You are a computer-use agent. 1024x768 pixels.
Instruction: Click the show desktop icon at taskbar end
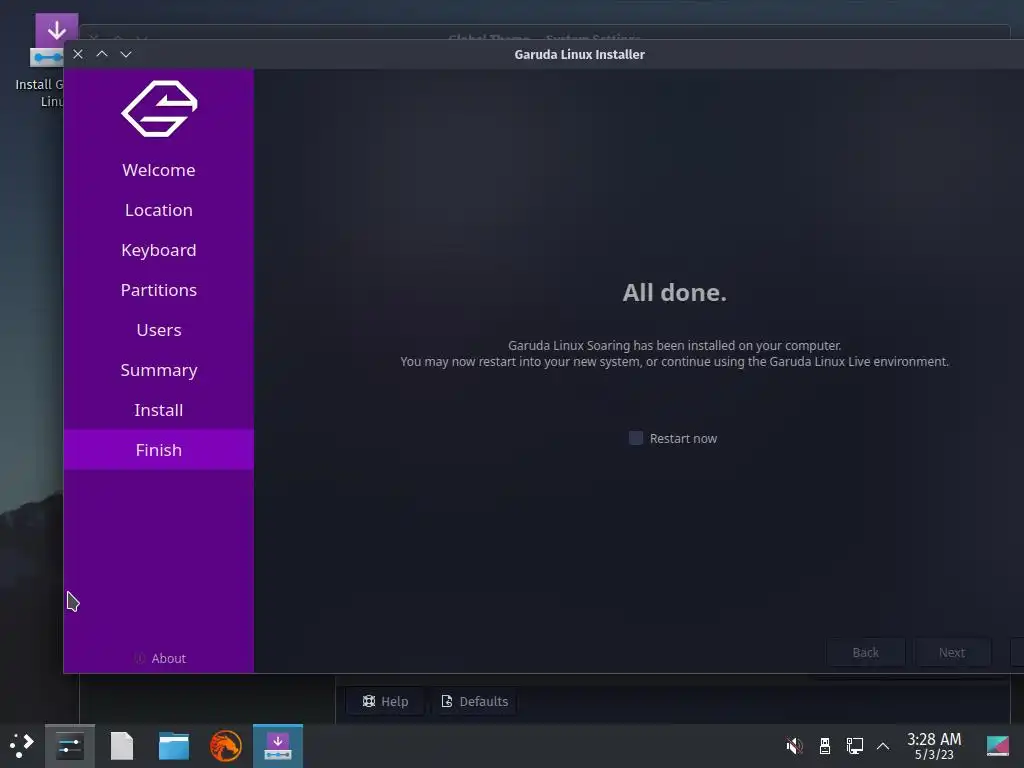[997, 746]
